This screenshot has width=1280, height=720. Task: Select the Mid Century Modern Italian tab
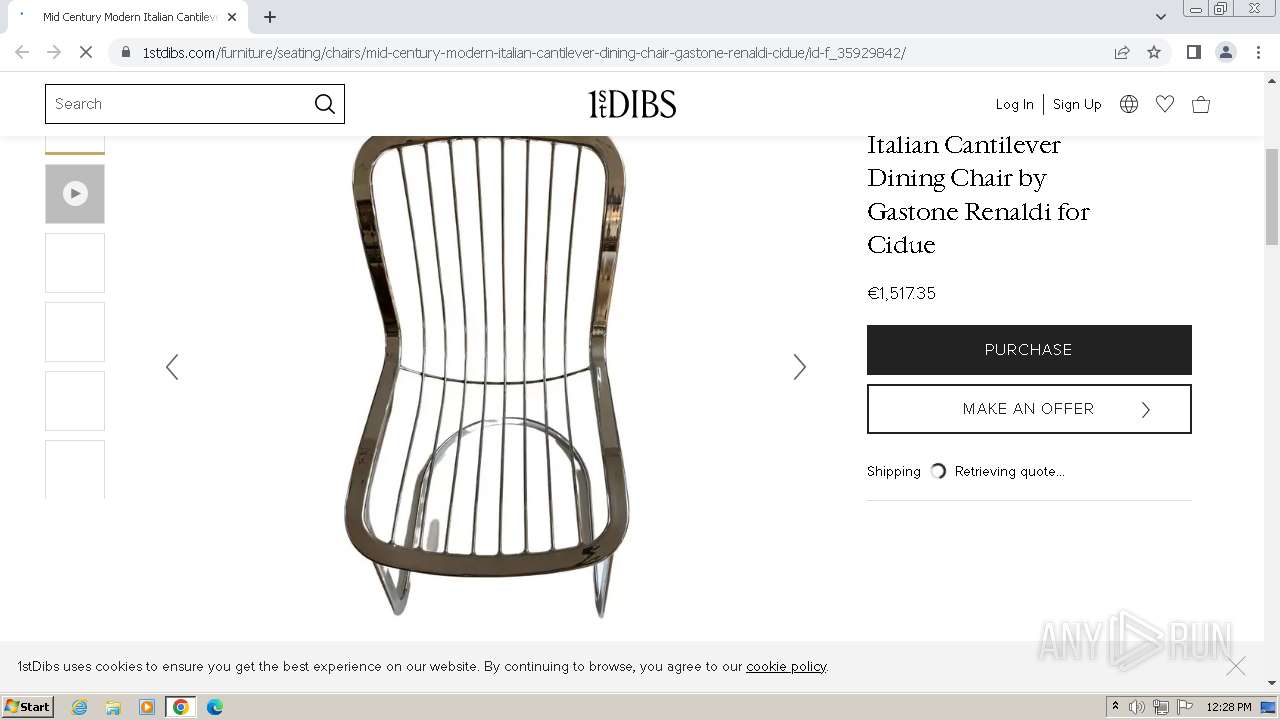click(130, 17)
